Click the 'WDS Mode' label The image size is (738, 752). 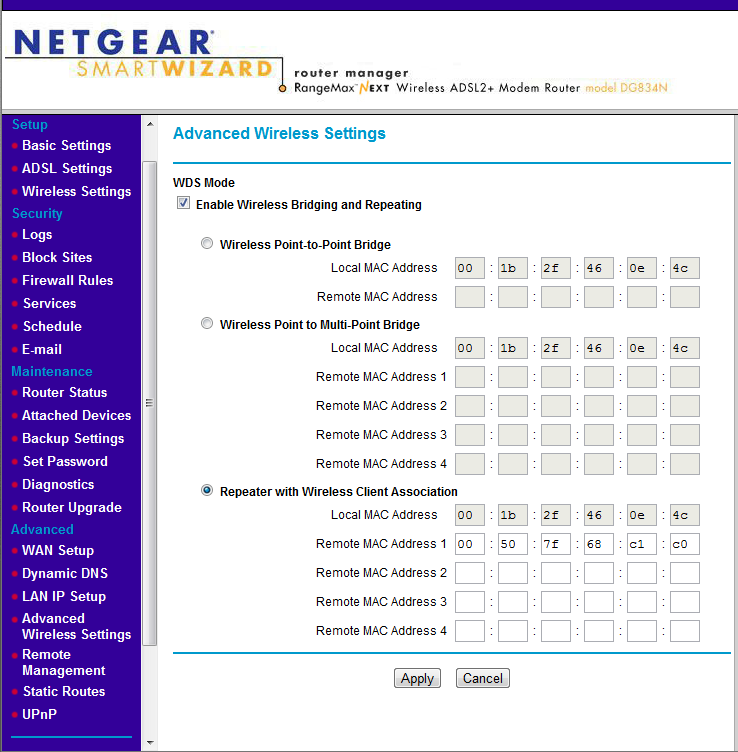pyautogui.click(x=204, y=183)
